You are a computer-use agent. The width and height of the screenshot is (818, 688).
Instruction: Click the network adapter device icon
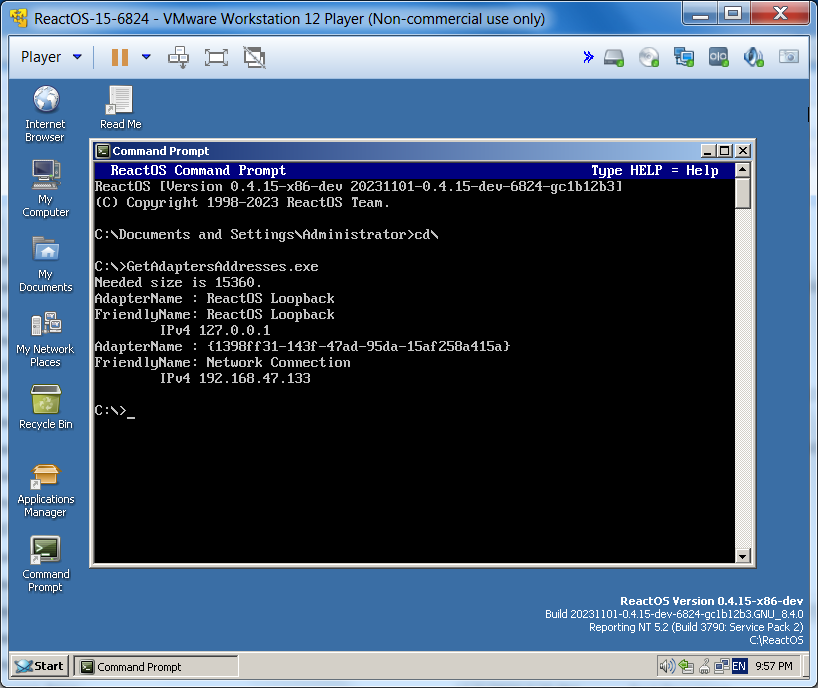click(683, 57)
